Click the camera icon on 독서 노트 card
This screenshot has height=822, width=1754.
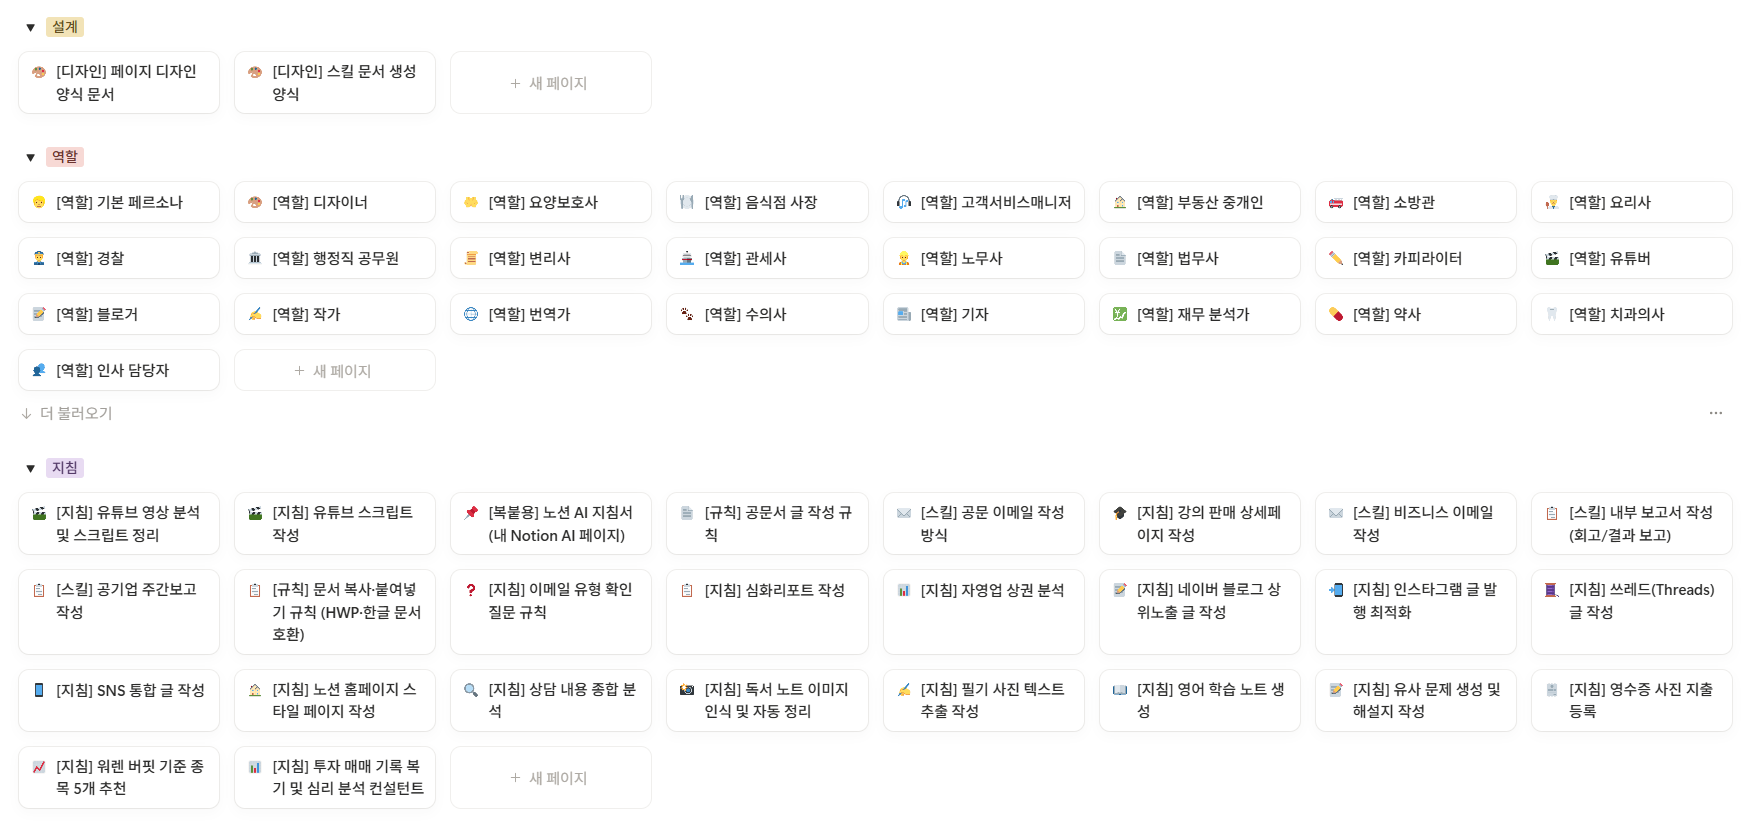coord(687,690)
